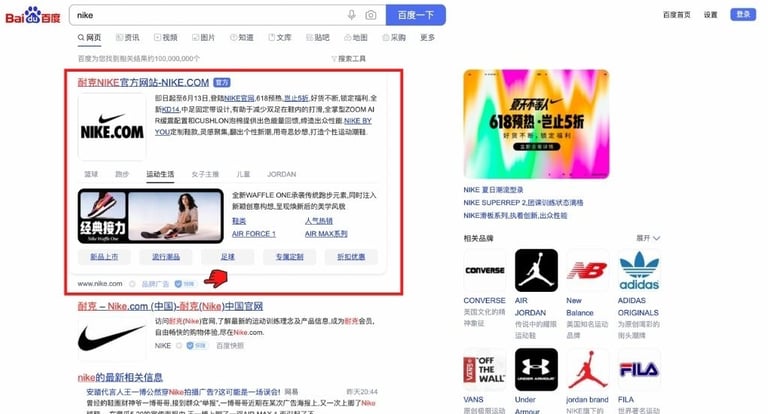Click the 专属定制 button

tap(289, 257)
